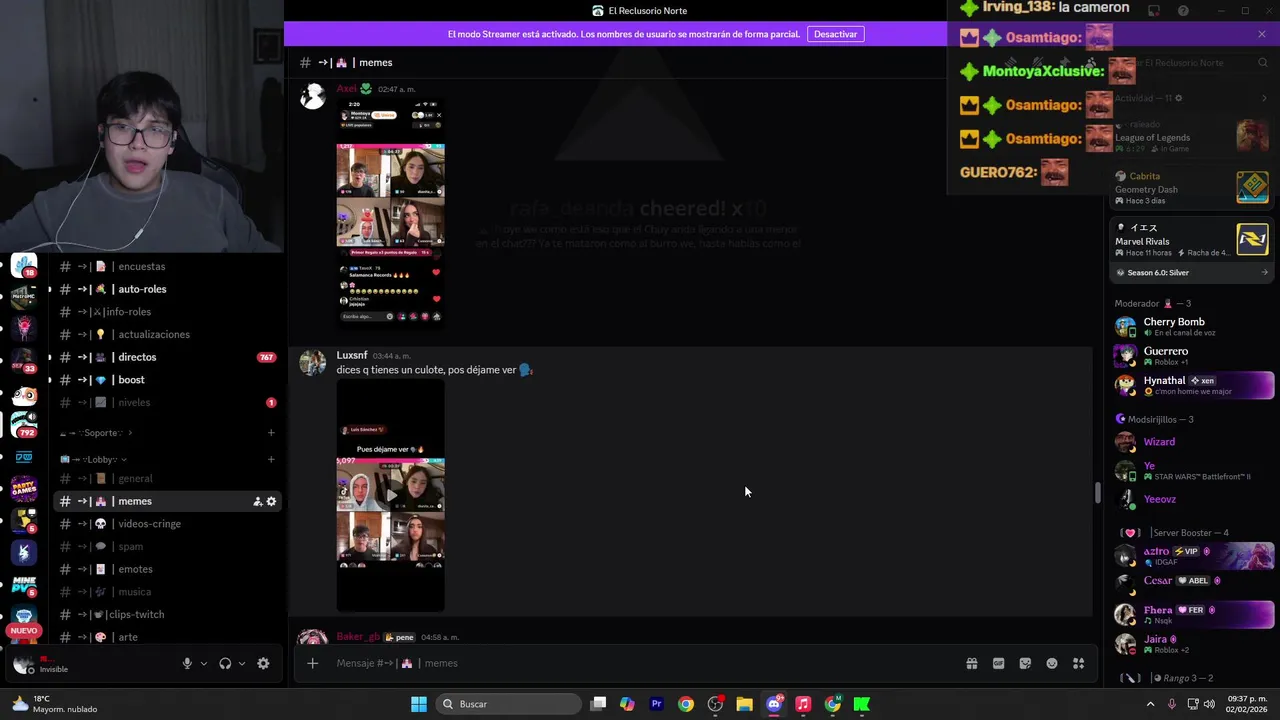This screenshot has height=720, width=1280.
Task: Focus the memes message input field
Action: point(640,663)
